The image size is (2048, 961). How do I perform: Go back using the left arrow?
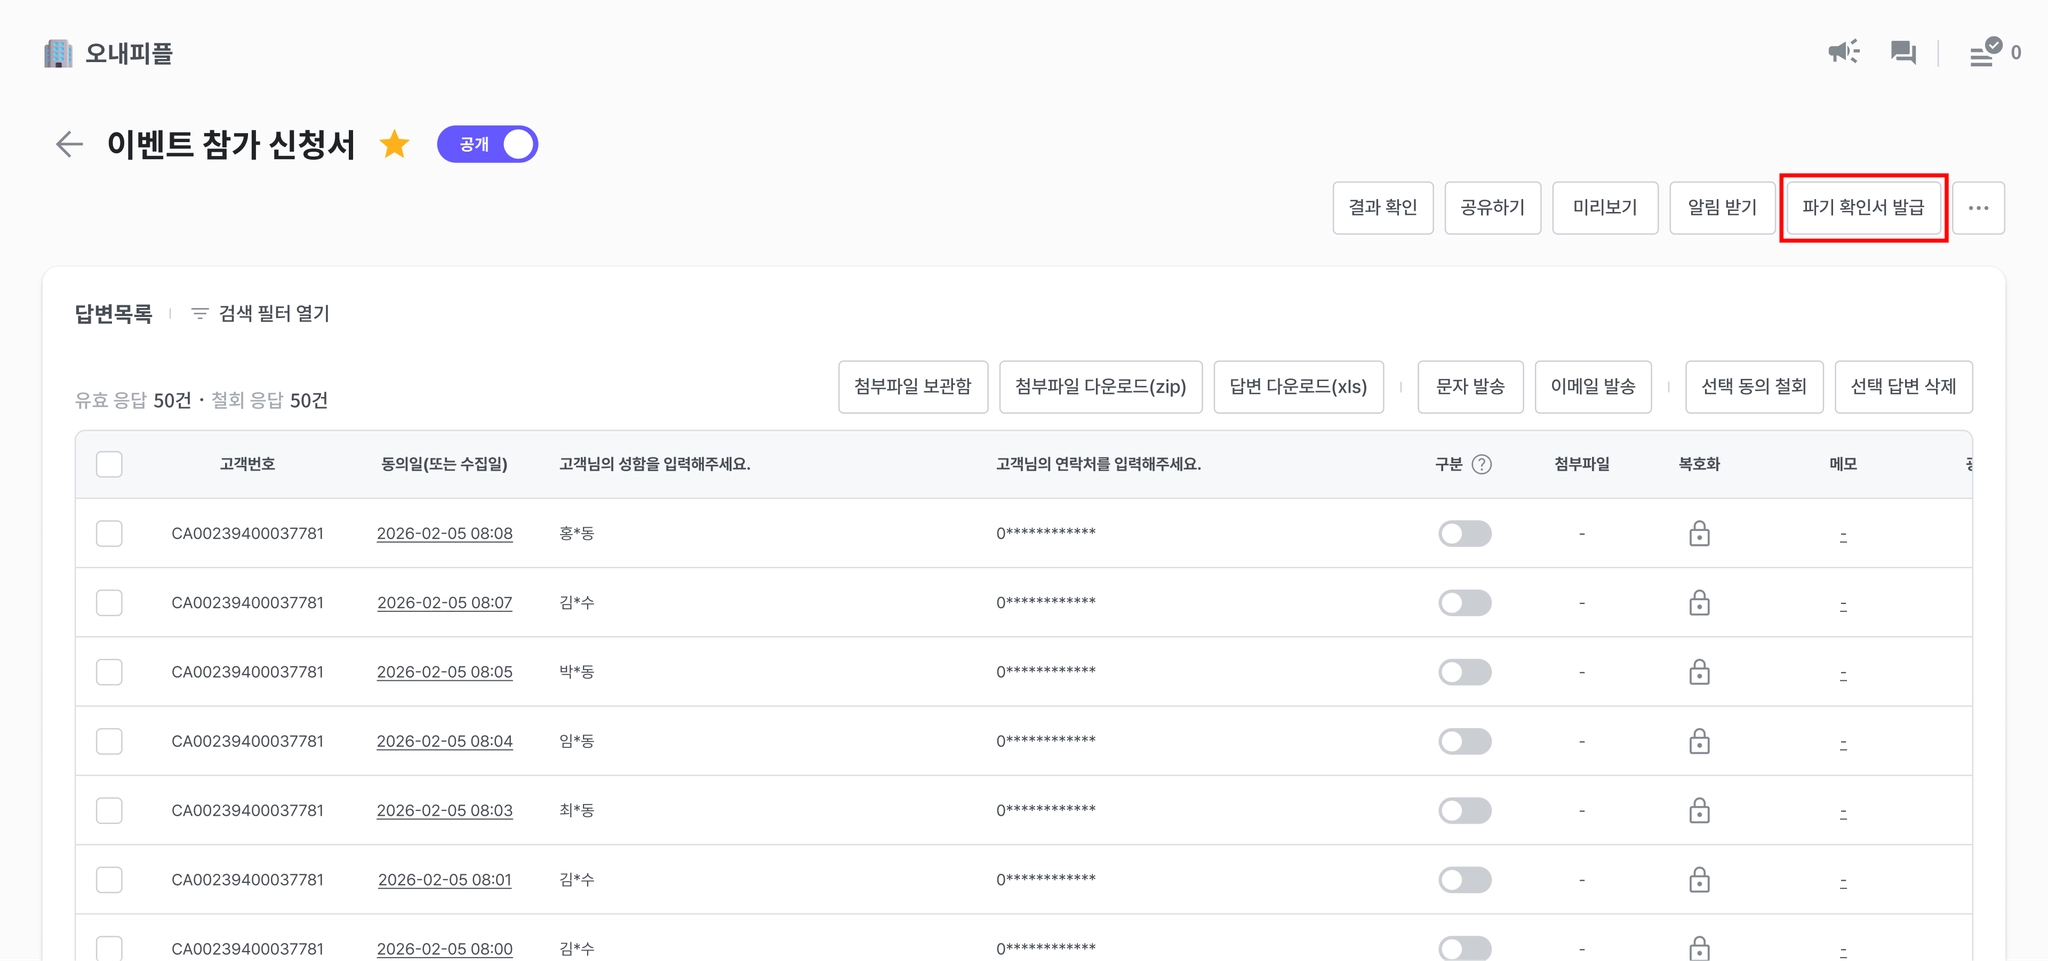pyautogui.click(x=69, y=144)
